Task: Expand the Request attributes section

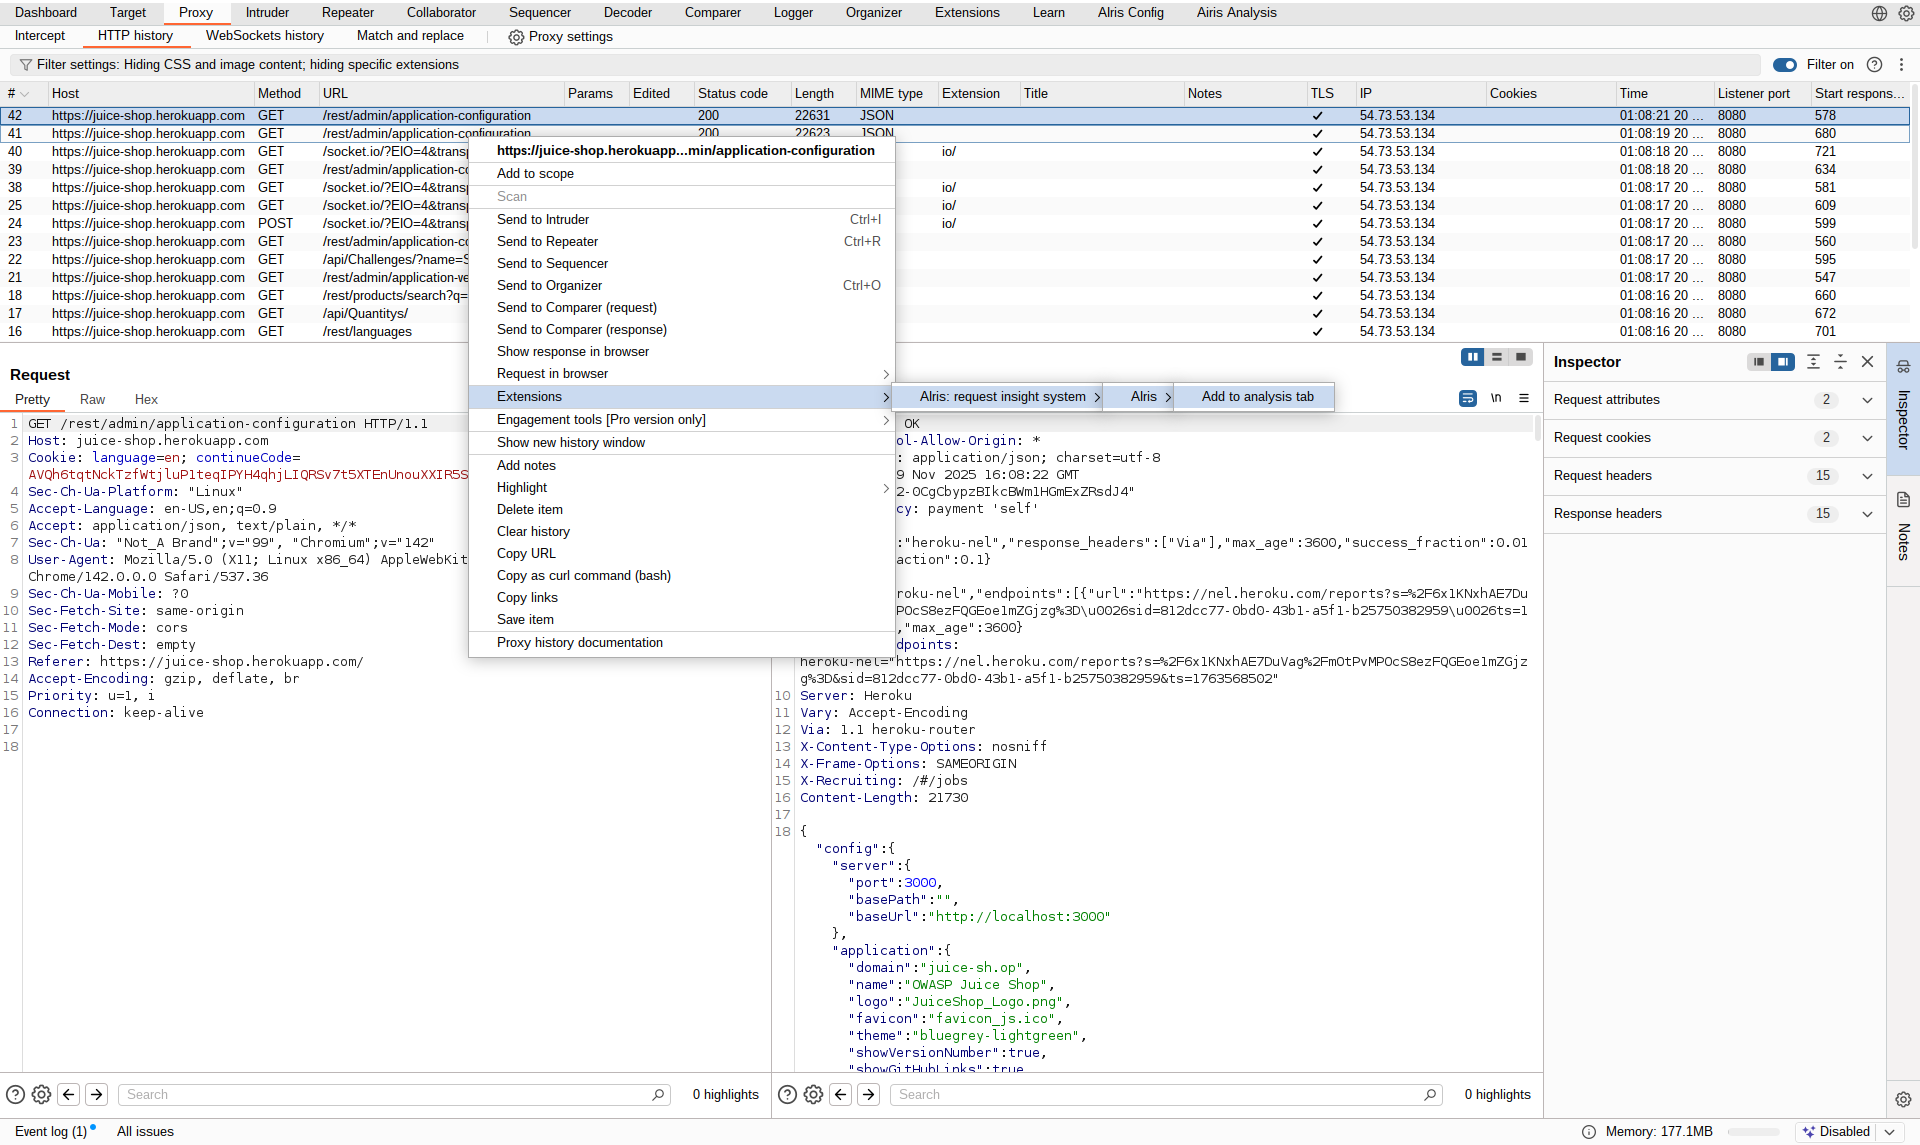Action: coord(1866,400)
